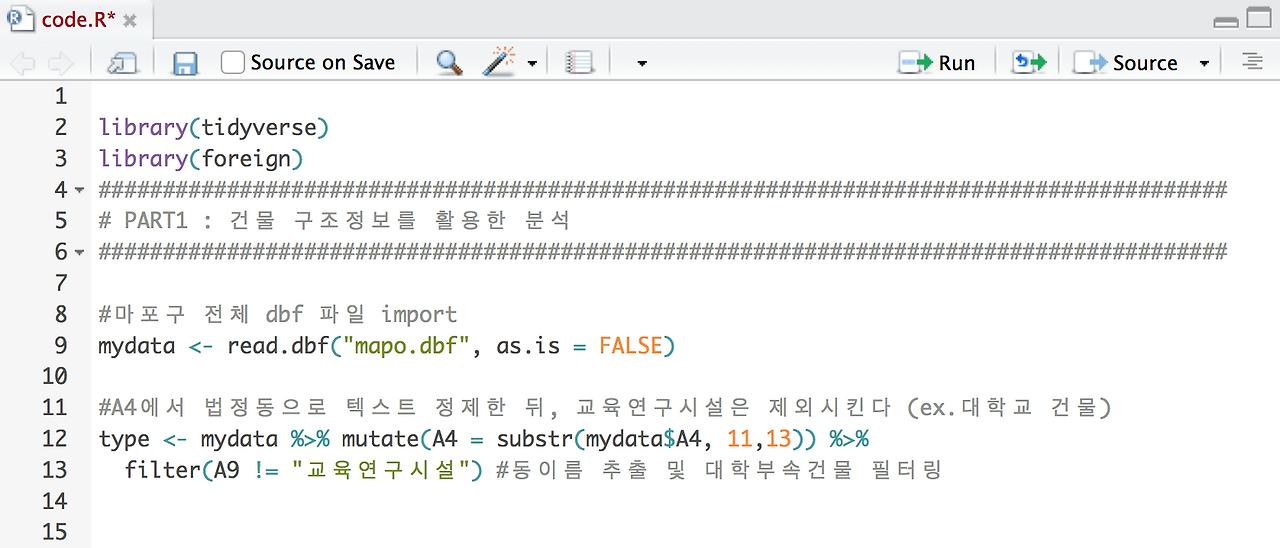Click on library(tidyverse) line

coord(214,128)
